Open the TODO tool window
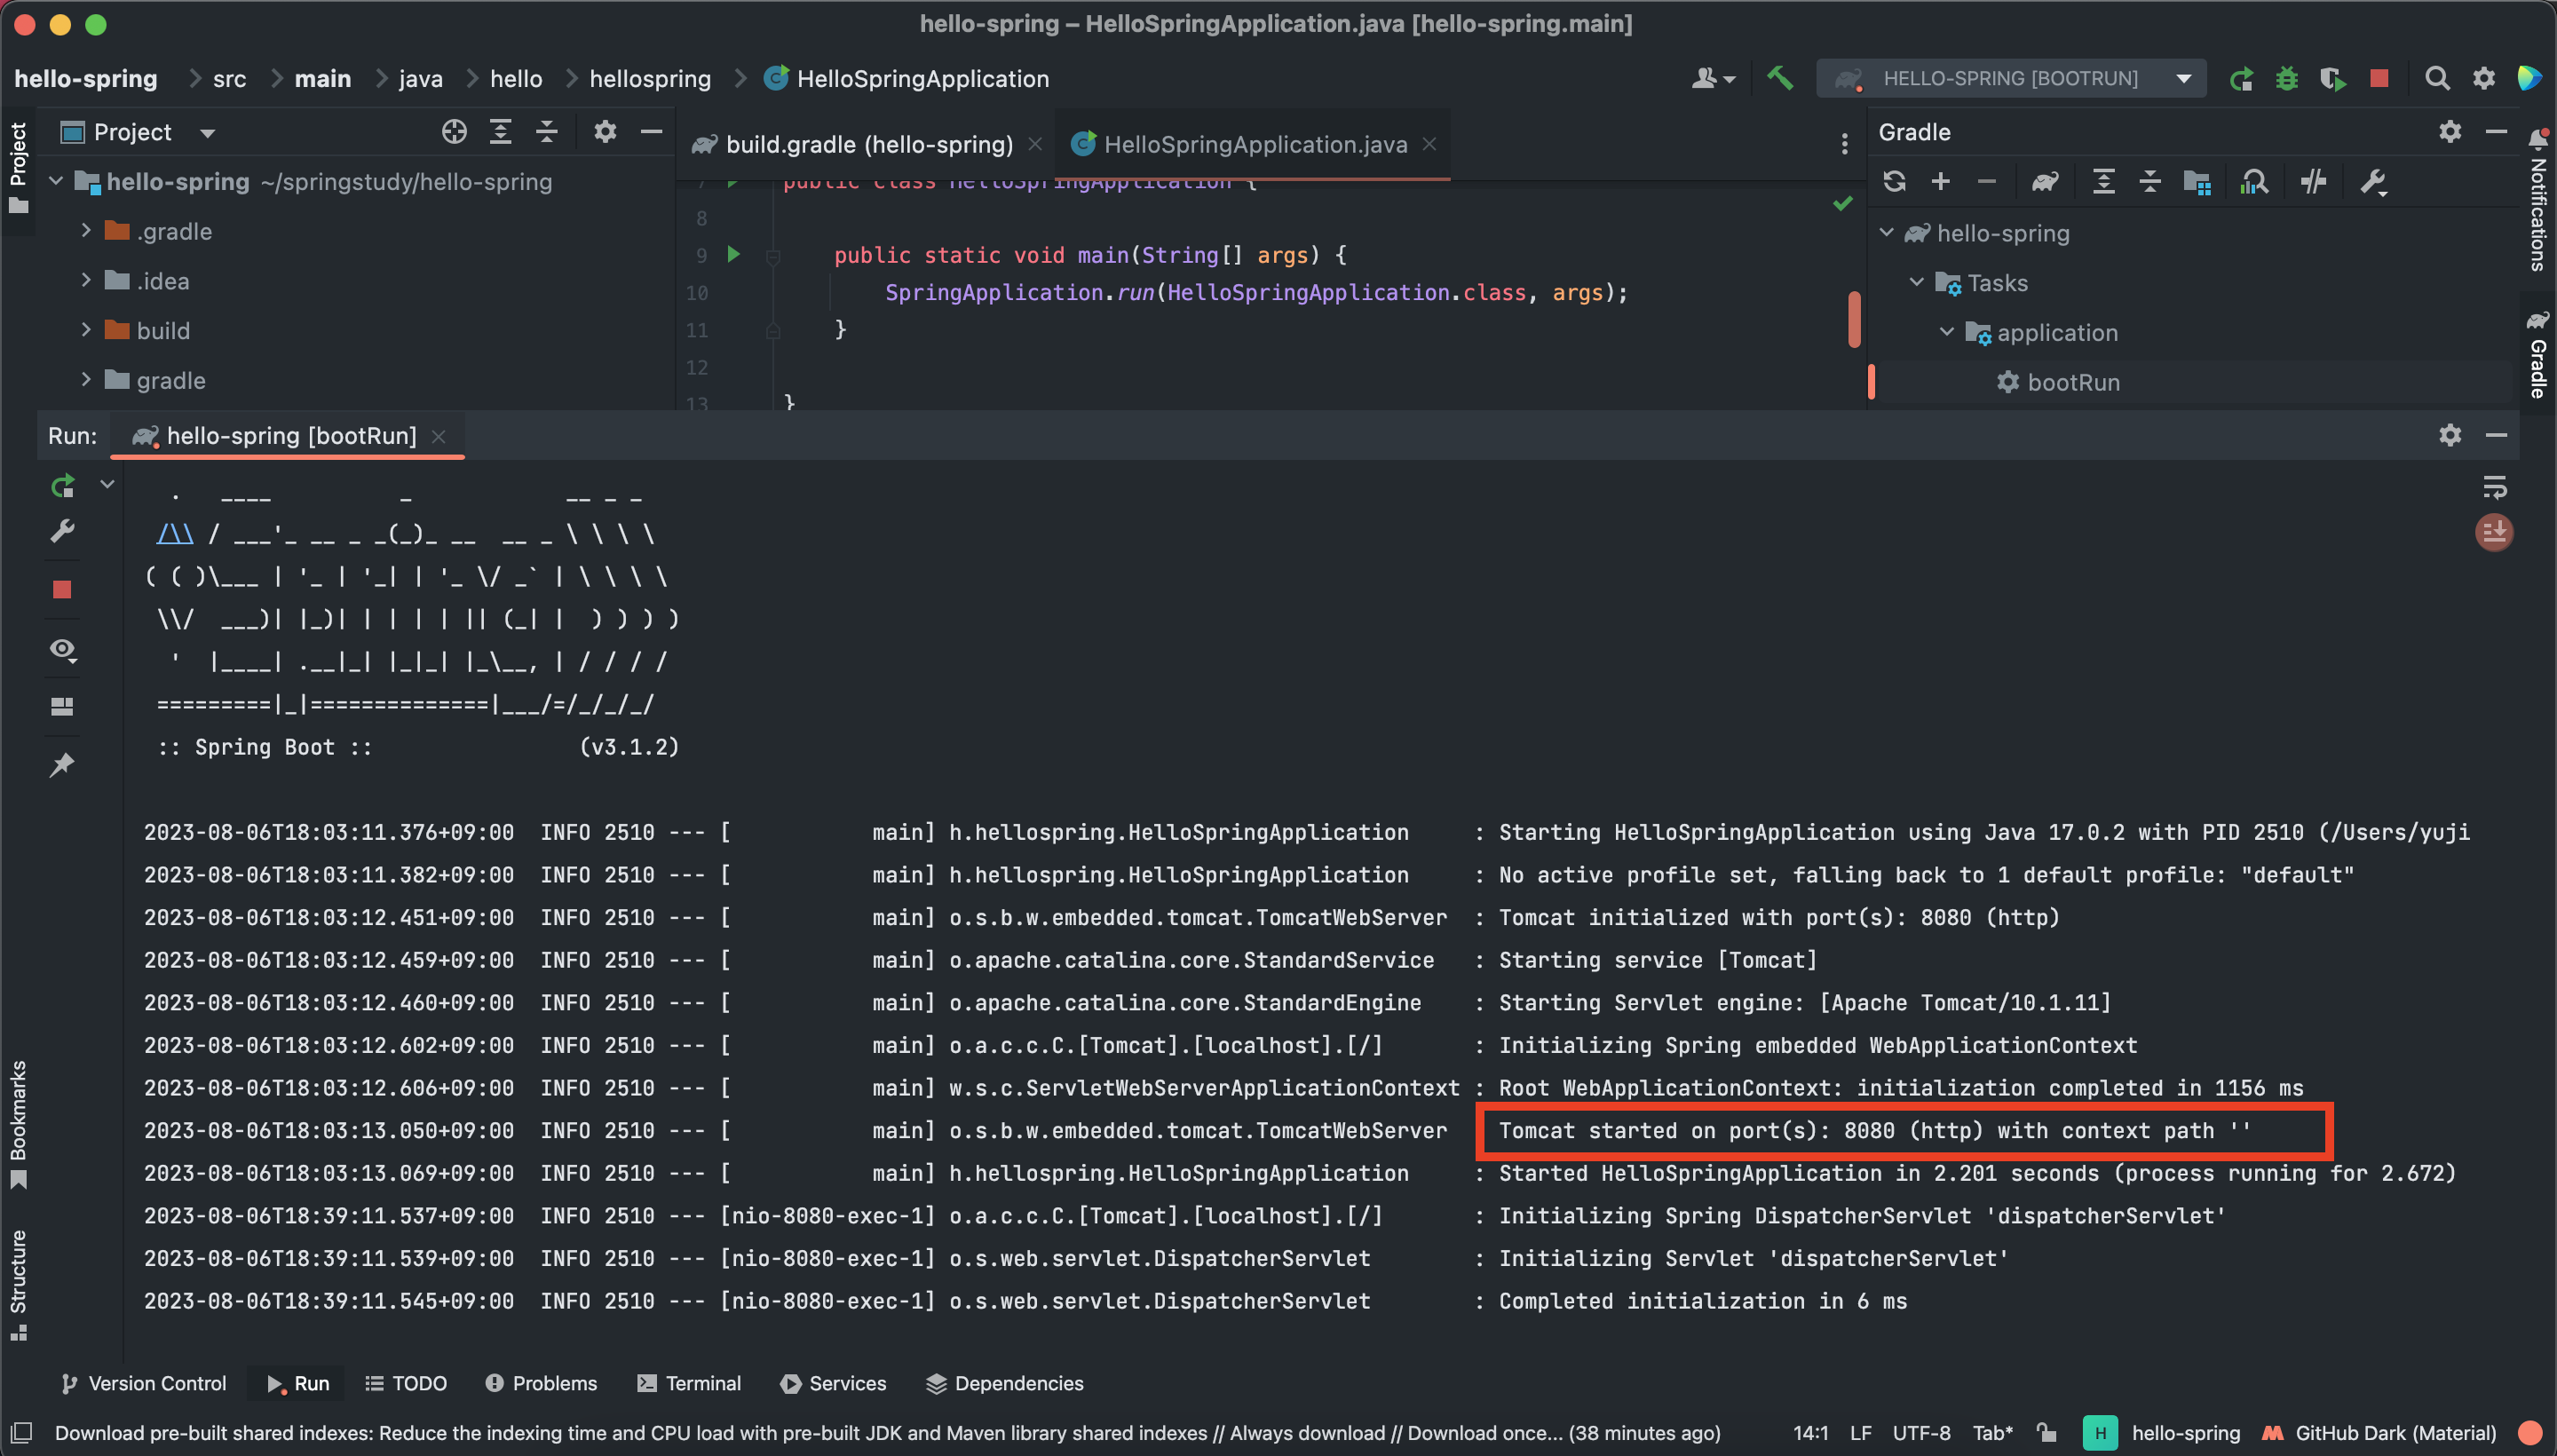This screenshot has width=2557, height=1456. tap(406, 1383)
